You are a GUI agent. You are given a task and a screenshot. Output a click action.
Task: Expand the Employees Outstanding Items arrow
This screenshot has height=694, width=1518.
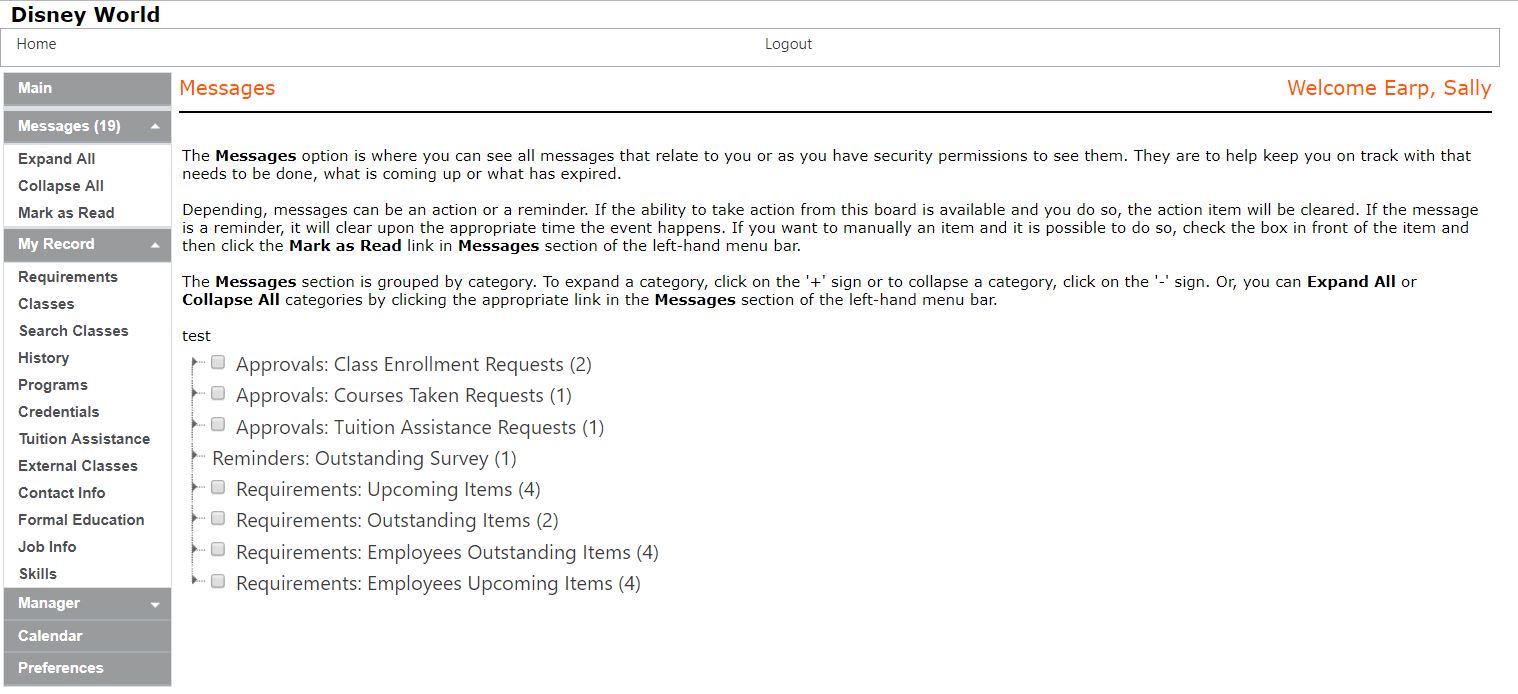(x=194, y=551)
